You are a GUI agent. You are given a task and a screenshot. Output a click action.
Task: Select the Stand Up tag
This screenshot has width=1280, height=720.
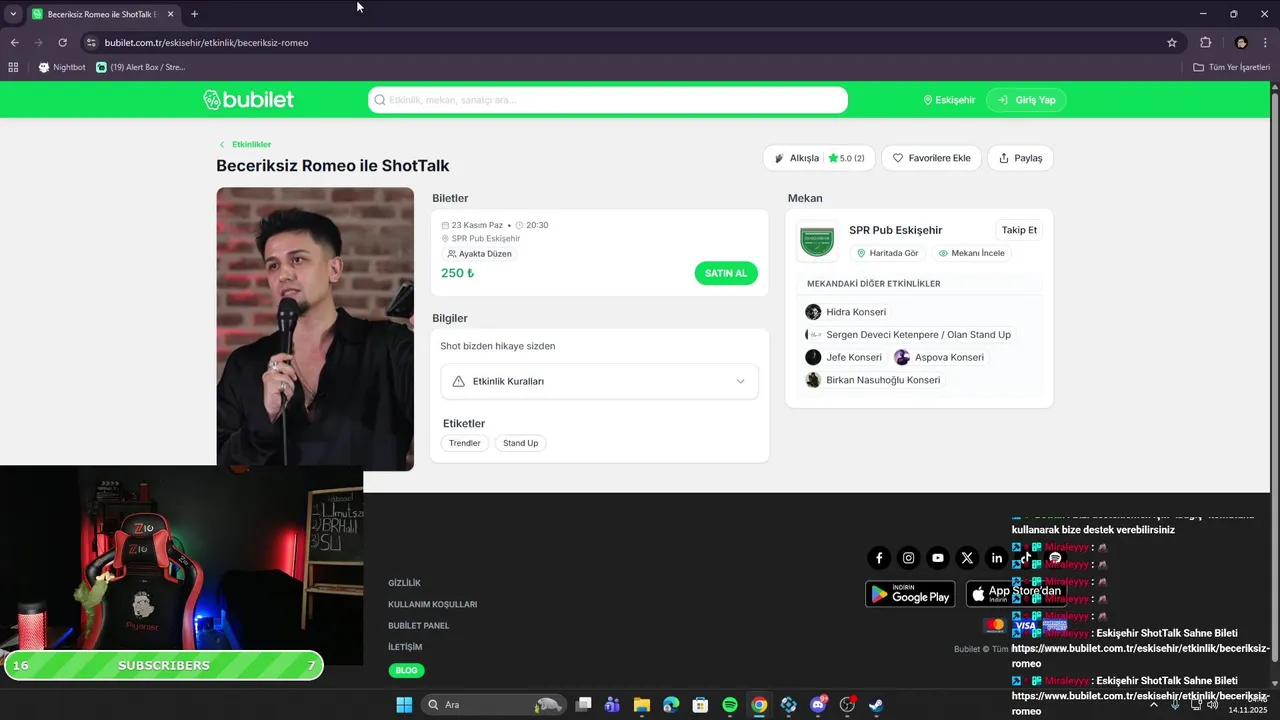pos(520,443)
